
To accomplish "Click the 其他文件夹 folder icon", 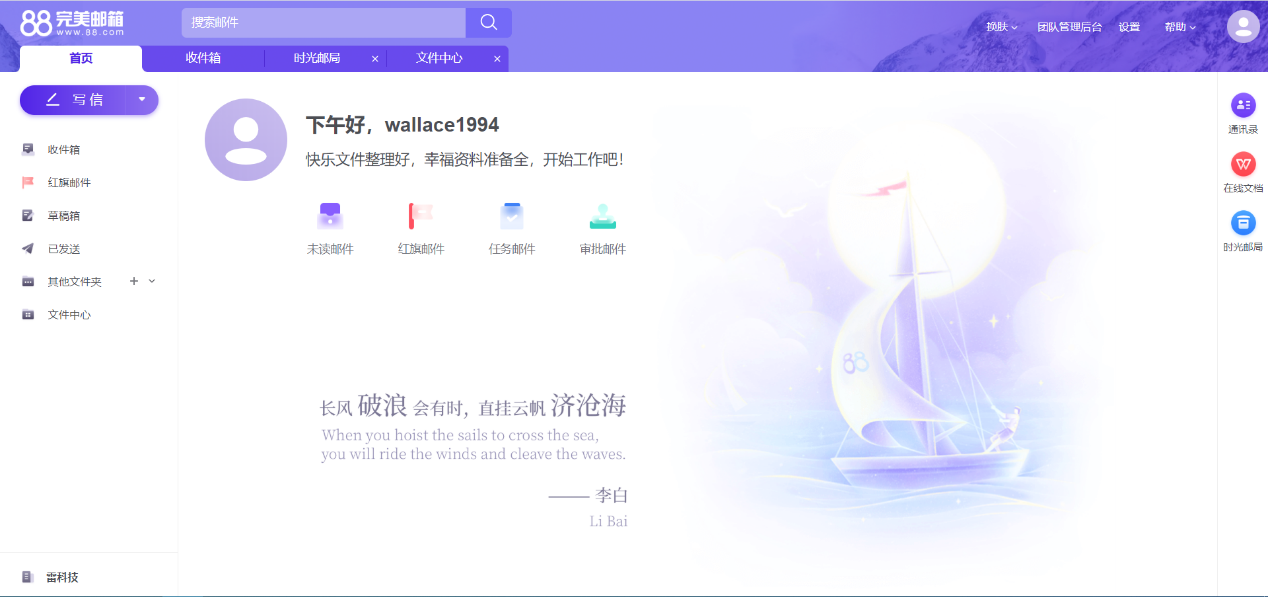I will tap(28, 282).
